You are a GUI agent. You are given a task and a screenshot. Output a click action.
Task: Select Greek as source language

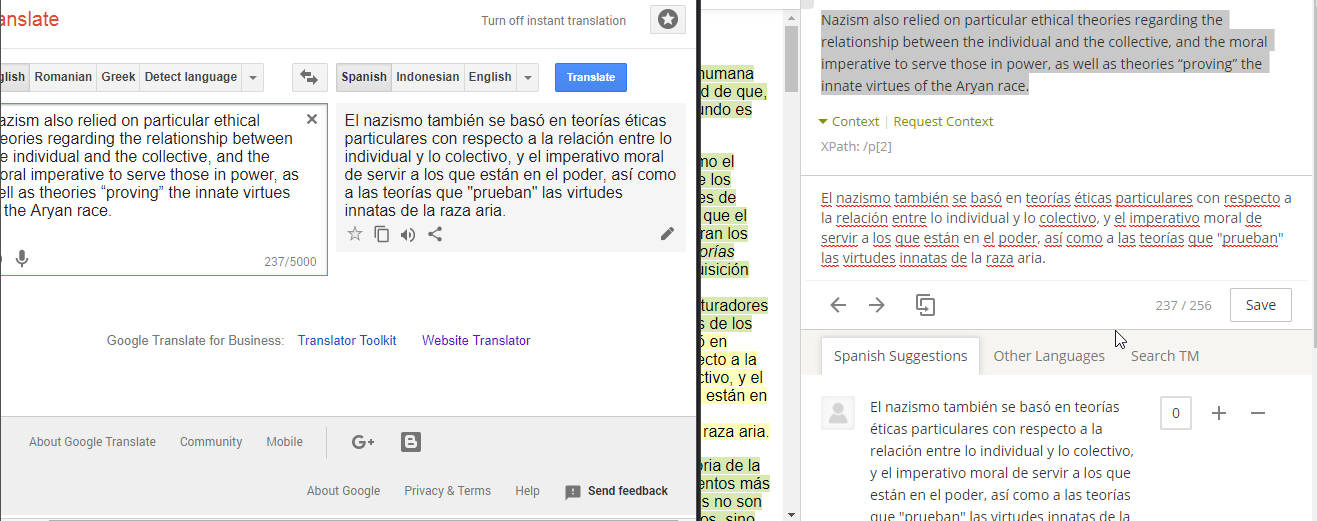(118, 77)
